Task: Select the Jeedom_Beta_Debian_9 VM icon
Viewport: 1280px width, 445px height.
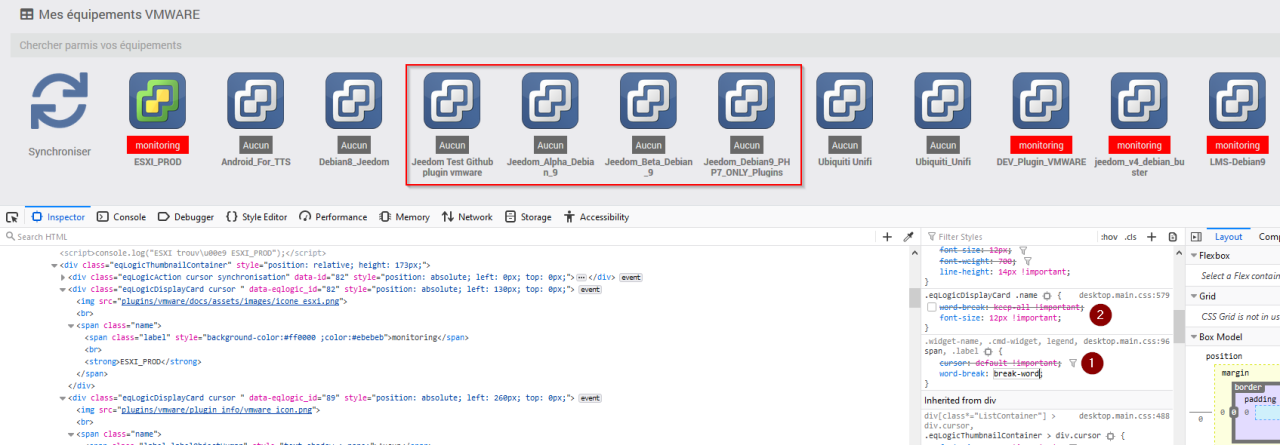Action: pos(648,101)
